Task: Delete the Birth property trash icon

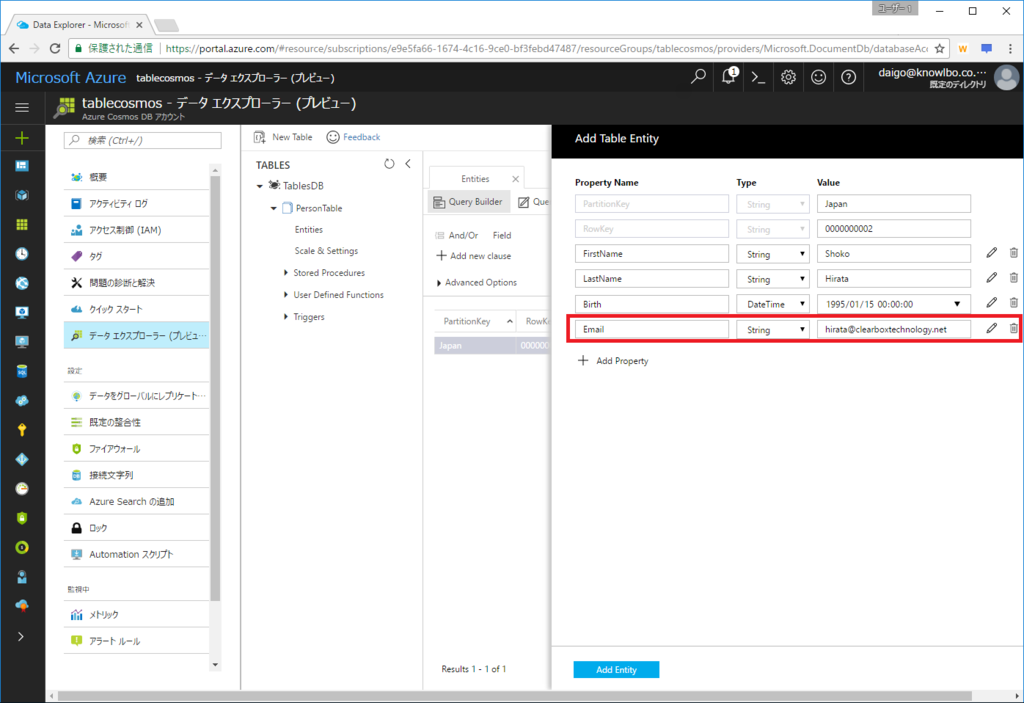Action: [1014, 302]
